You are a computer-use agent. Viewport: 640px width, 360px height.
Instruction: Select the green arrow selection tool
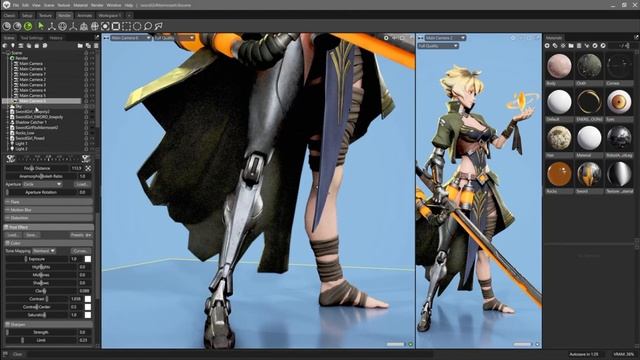(40, 26)
